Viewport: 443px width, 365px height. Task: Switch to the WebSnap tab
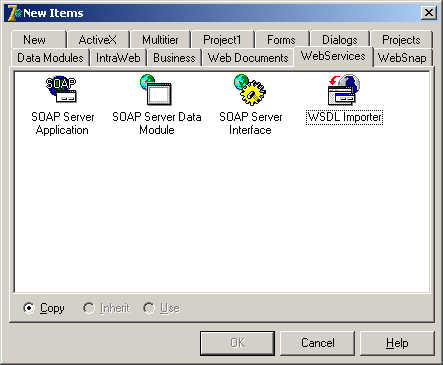pos(402,58)
